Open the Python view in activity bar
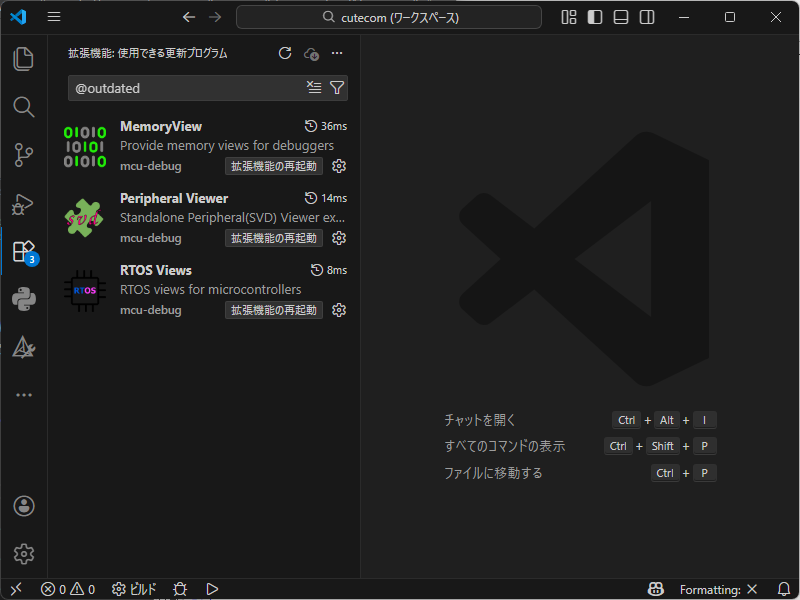 coord(23,299)
